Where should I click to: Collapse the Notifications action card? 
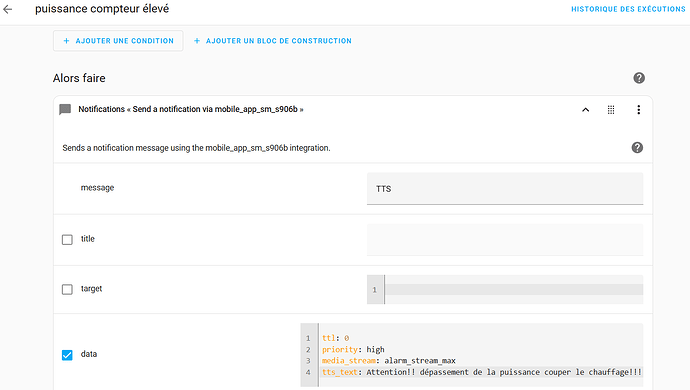click(586, 110)
